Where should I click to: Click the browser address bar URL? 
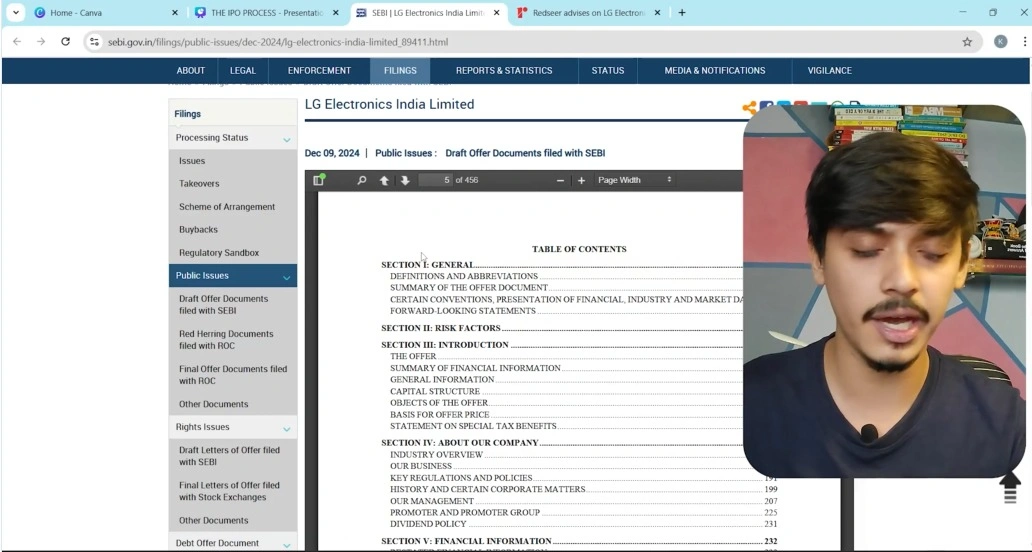[278, 41]
